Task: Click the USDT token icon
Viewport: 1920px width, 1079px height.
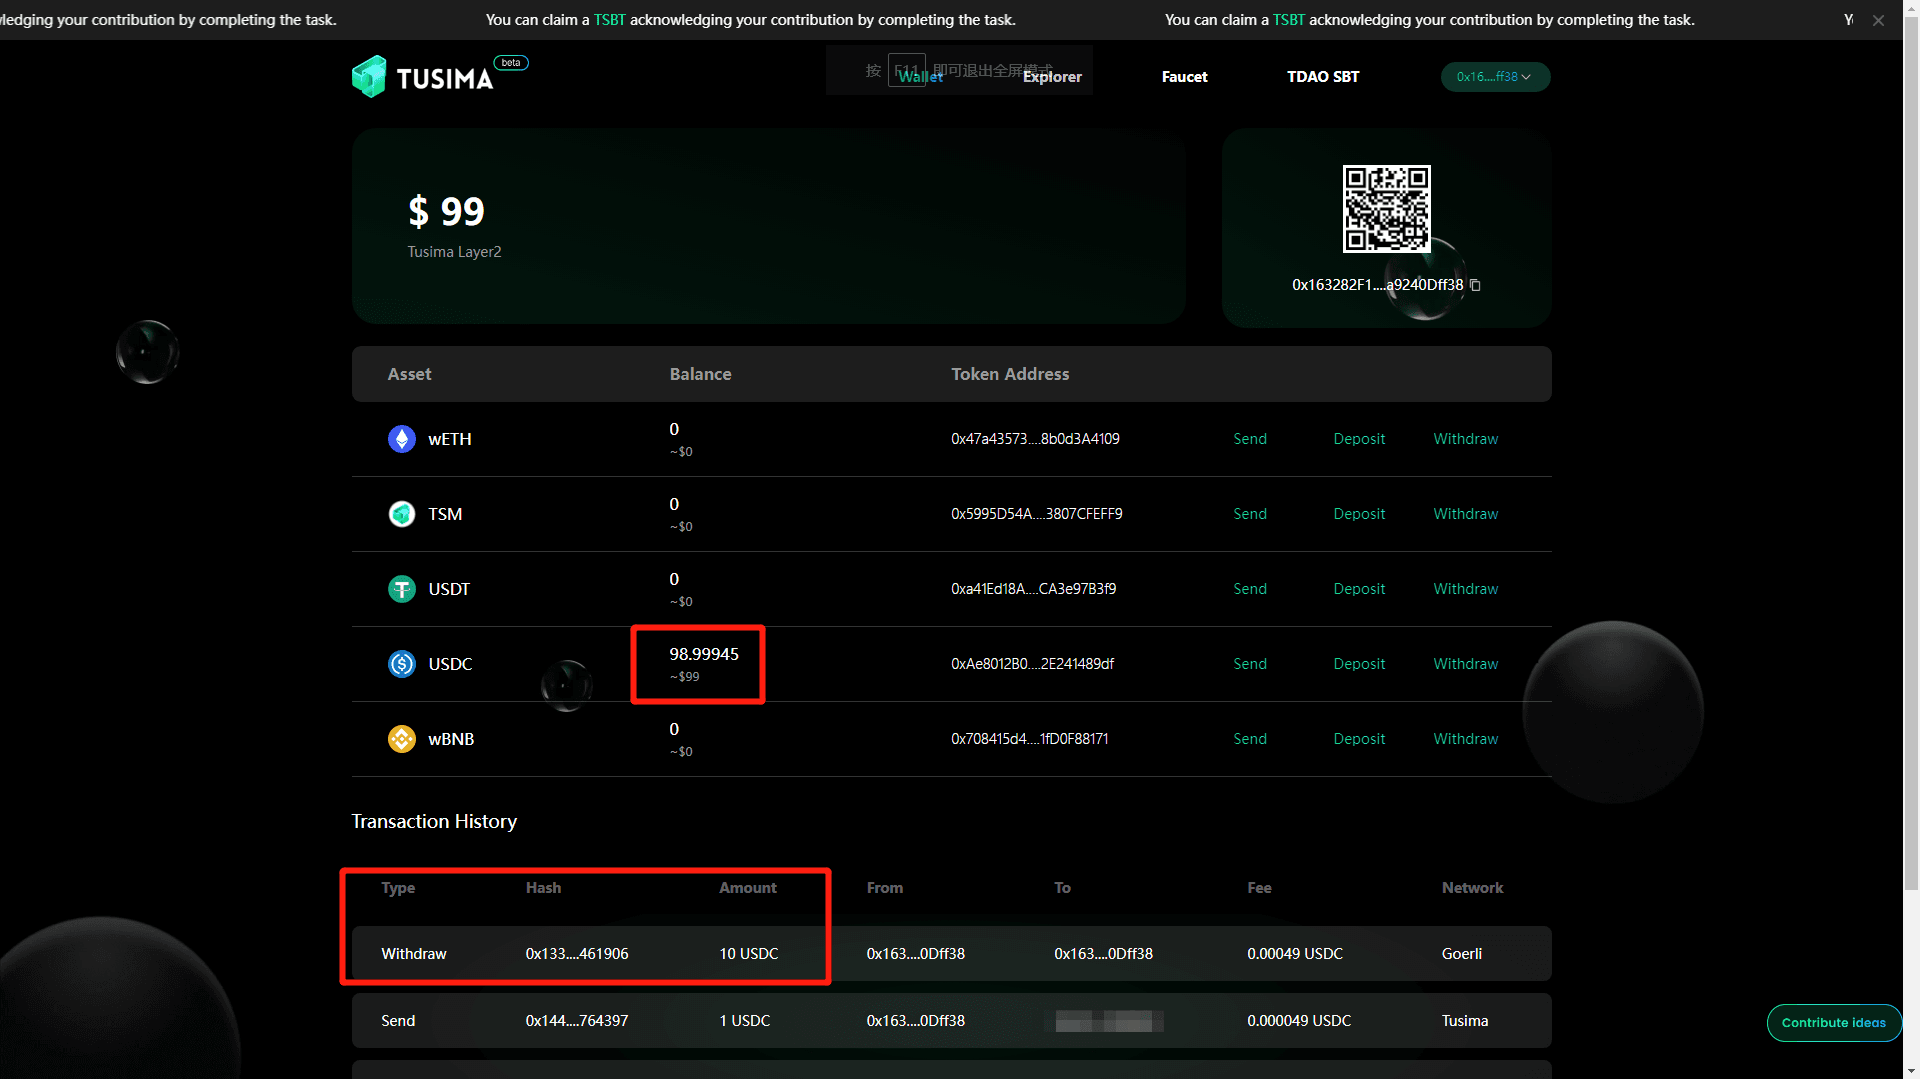Action: coord(402,589)
